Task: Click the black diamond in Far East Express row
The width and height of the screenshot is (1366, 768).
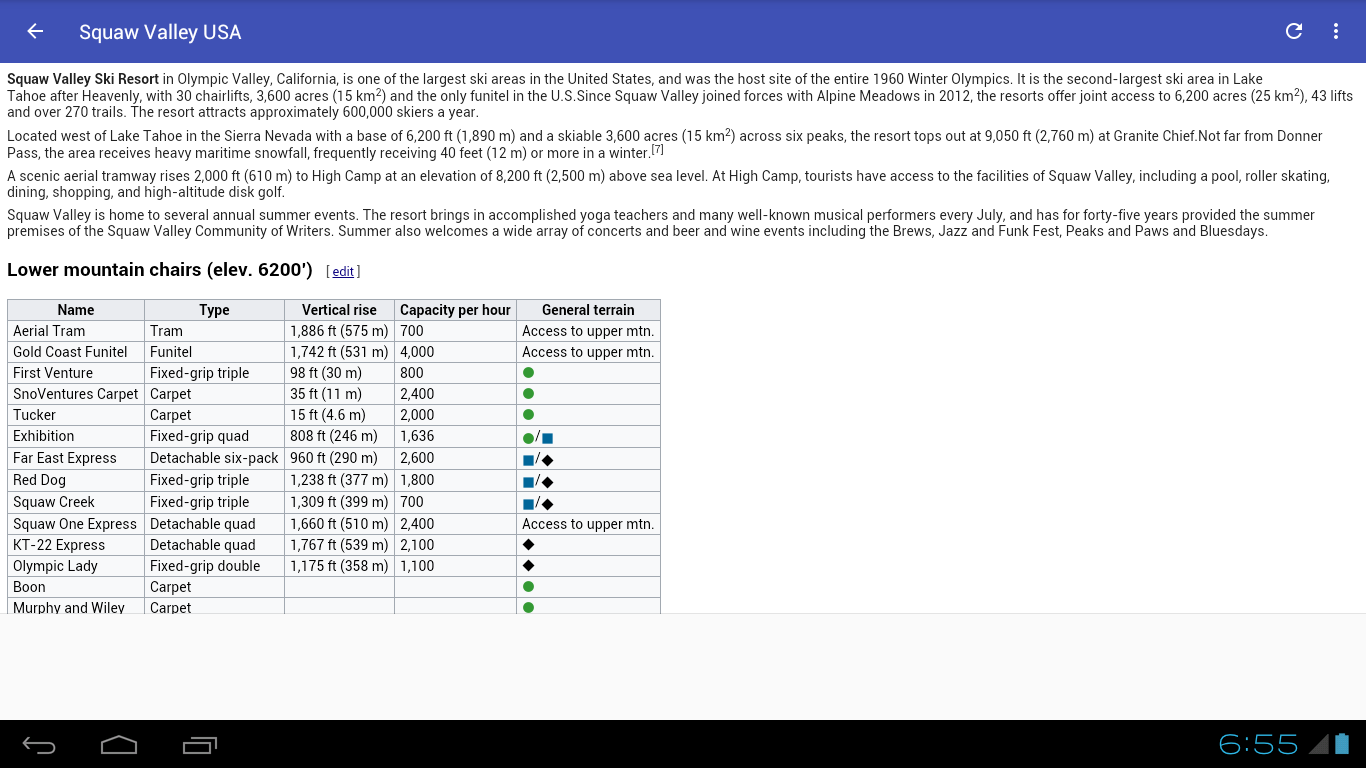Action: click(x=547, y=460)
